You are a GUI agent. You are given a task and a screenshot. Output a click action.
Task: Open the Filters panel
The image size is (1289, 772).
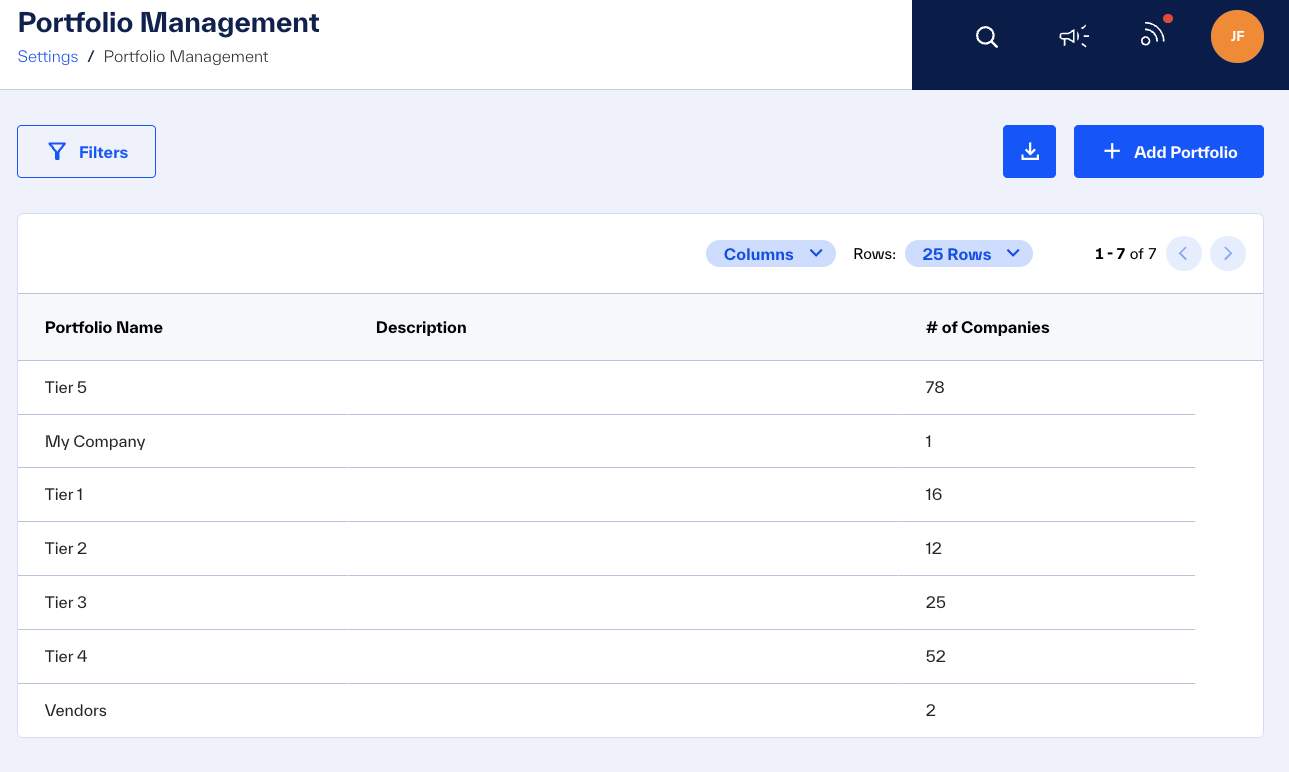pyautogui.click(x=86, y=152)
